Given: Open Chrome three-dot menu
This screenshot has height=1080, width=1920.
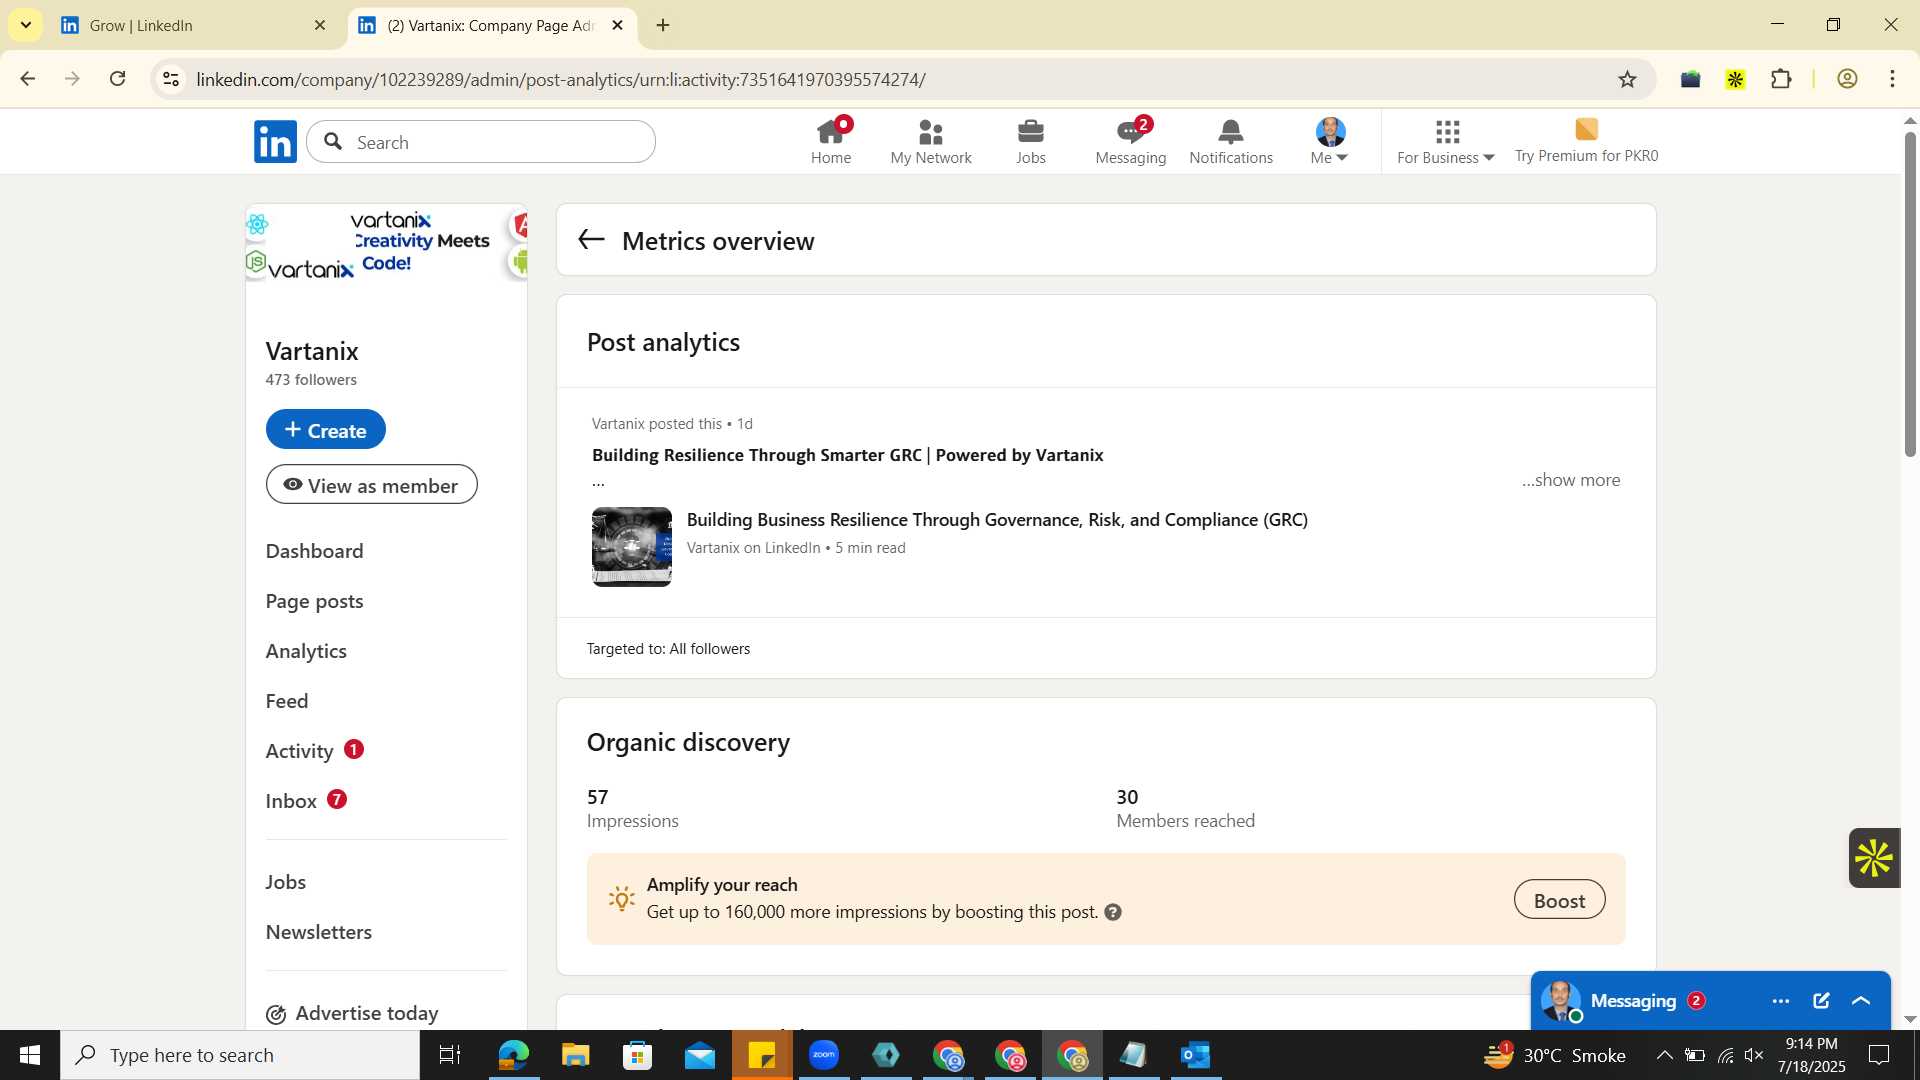Looking at the screenshot, I should 1892,79.
